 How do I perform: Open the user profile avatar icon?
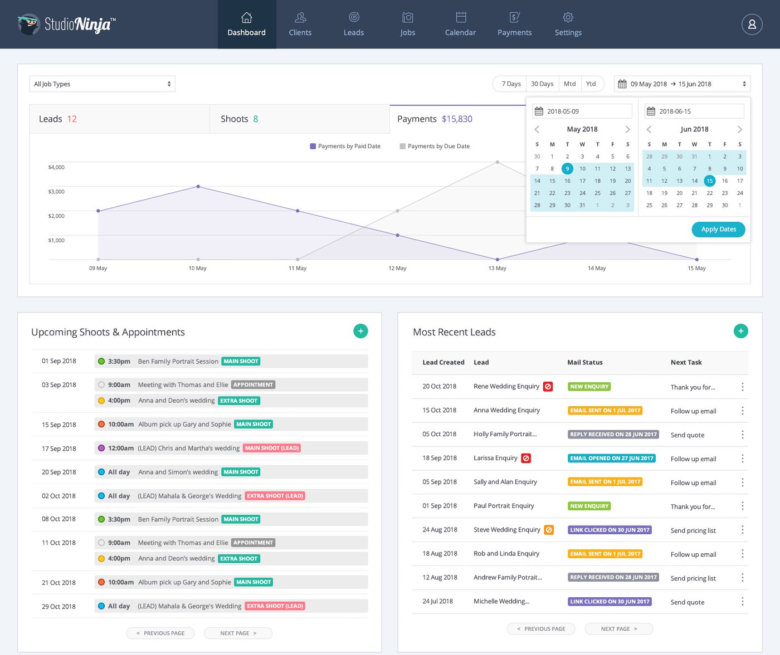(x=751, y=24)
